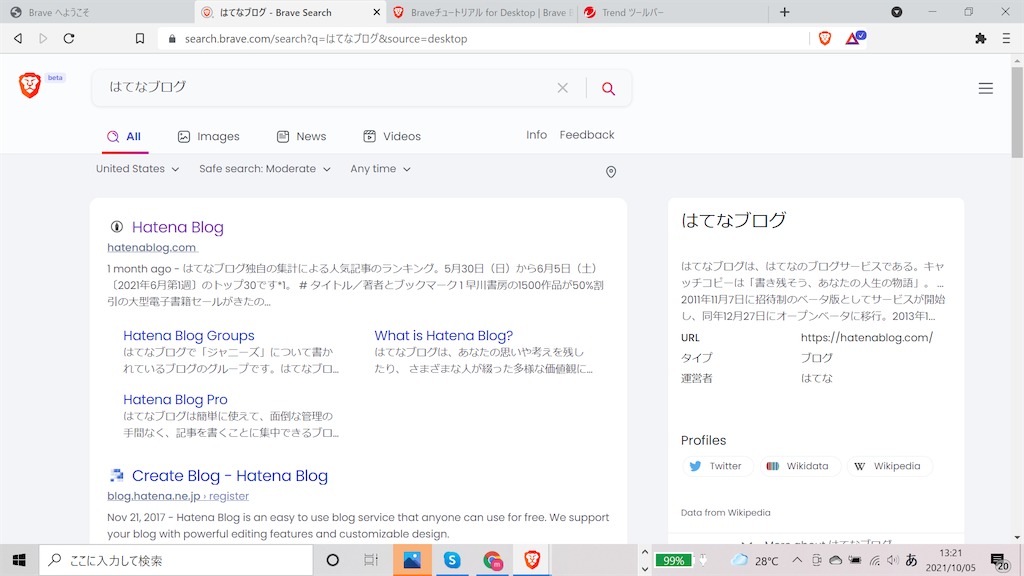Open the 13:21 clock and date
Screen dimensions: 1024x576
pyautogui.click(x=951, y=560)
